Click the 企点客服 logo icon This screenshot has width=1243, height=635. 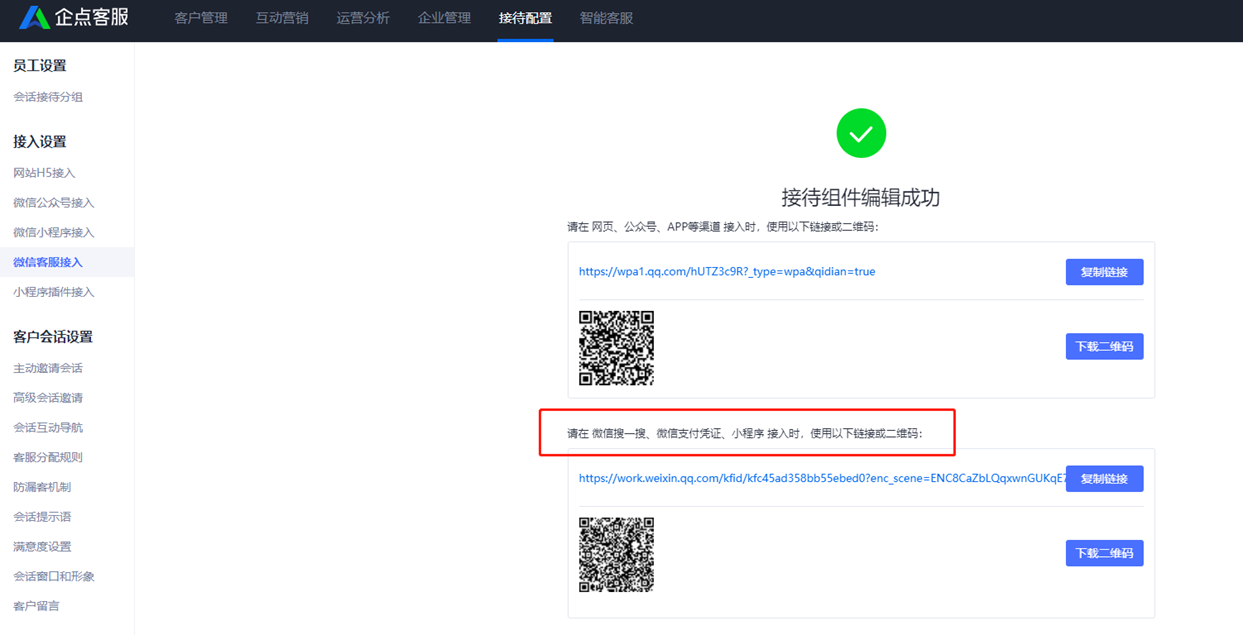(x=35, y=17)
